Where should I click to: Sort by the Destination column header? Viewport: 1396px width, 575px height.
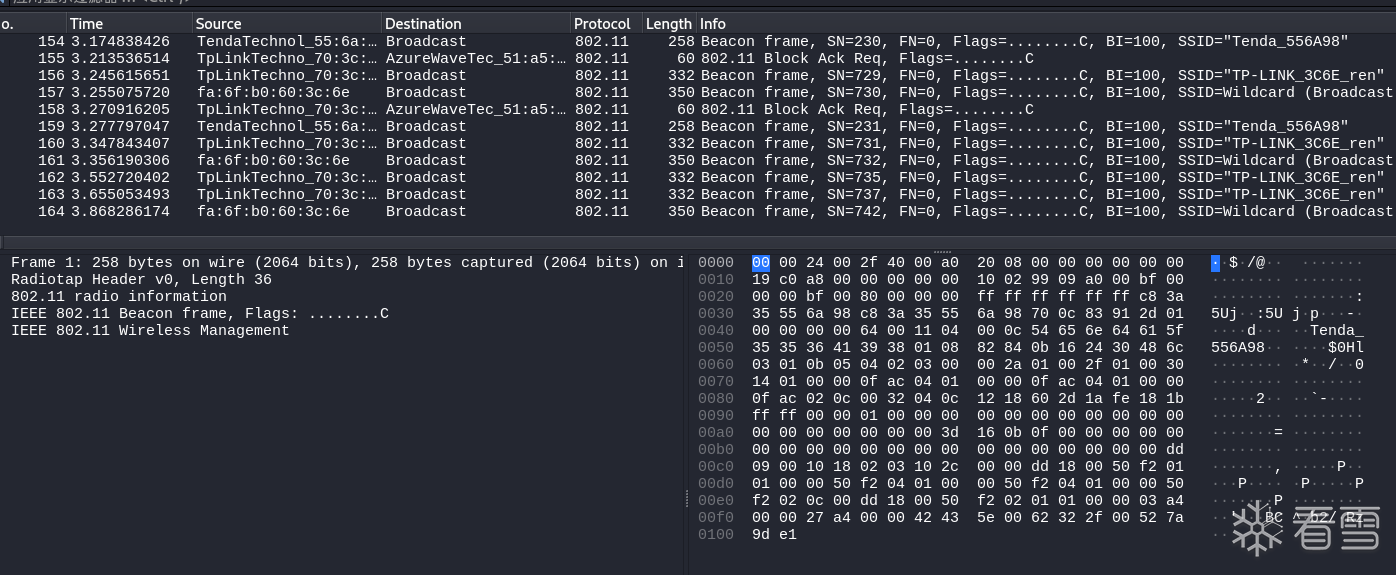[423, 23]
